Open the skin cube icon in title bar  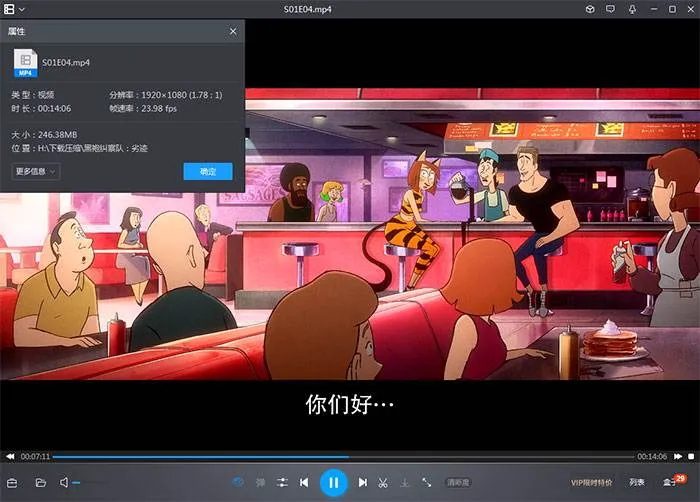pyautogui.click(x=590, y=9)
